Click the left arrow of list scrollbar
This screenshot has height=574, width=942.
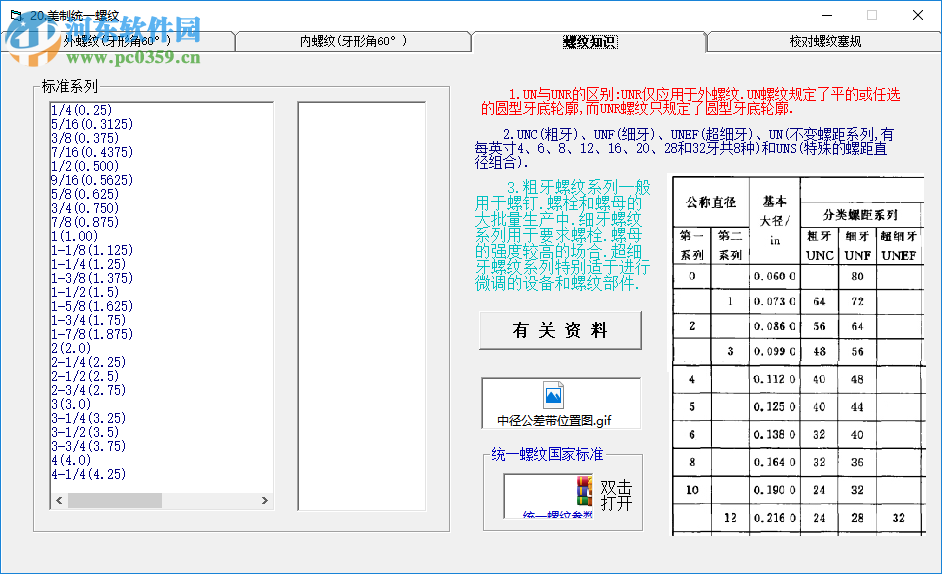tap(59, 500)
